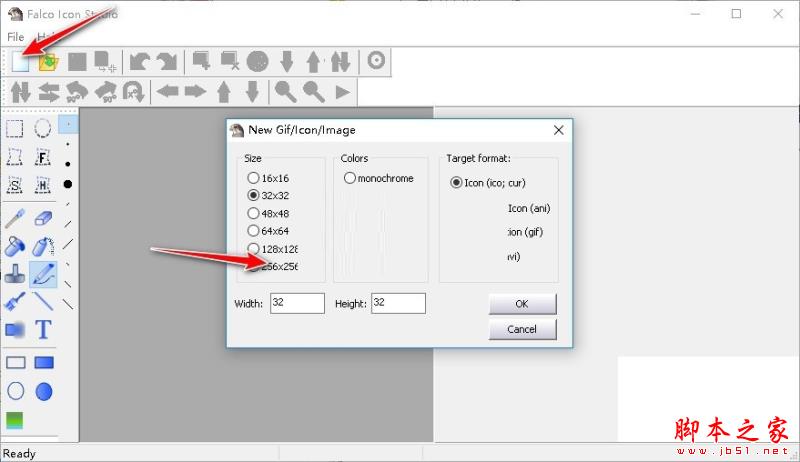This screenshot has width=800, height=462.
Task: Click the Redo curved arrow icon
Action: pyautogui.click(x=167, y=62)
